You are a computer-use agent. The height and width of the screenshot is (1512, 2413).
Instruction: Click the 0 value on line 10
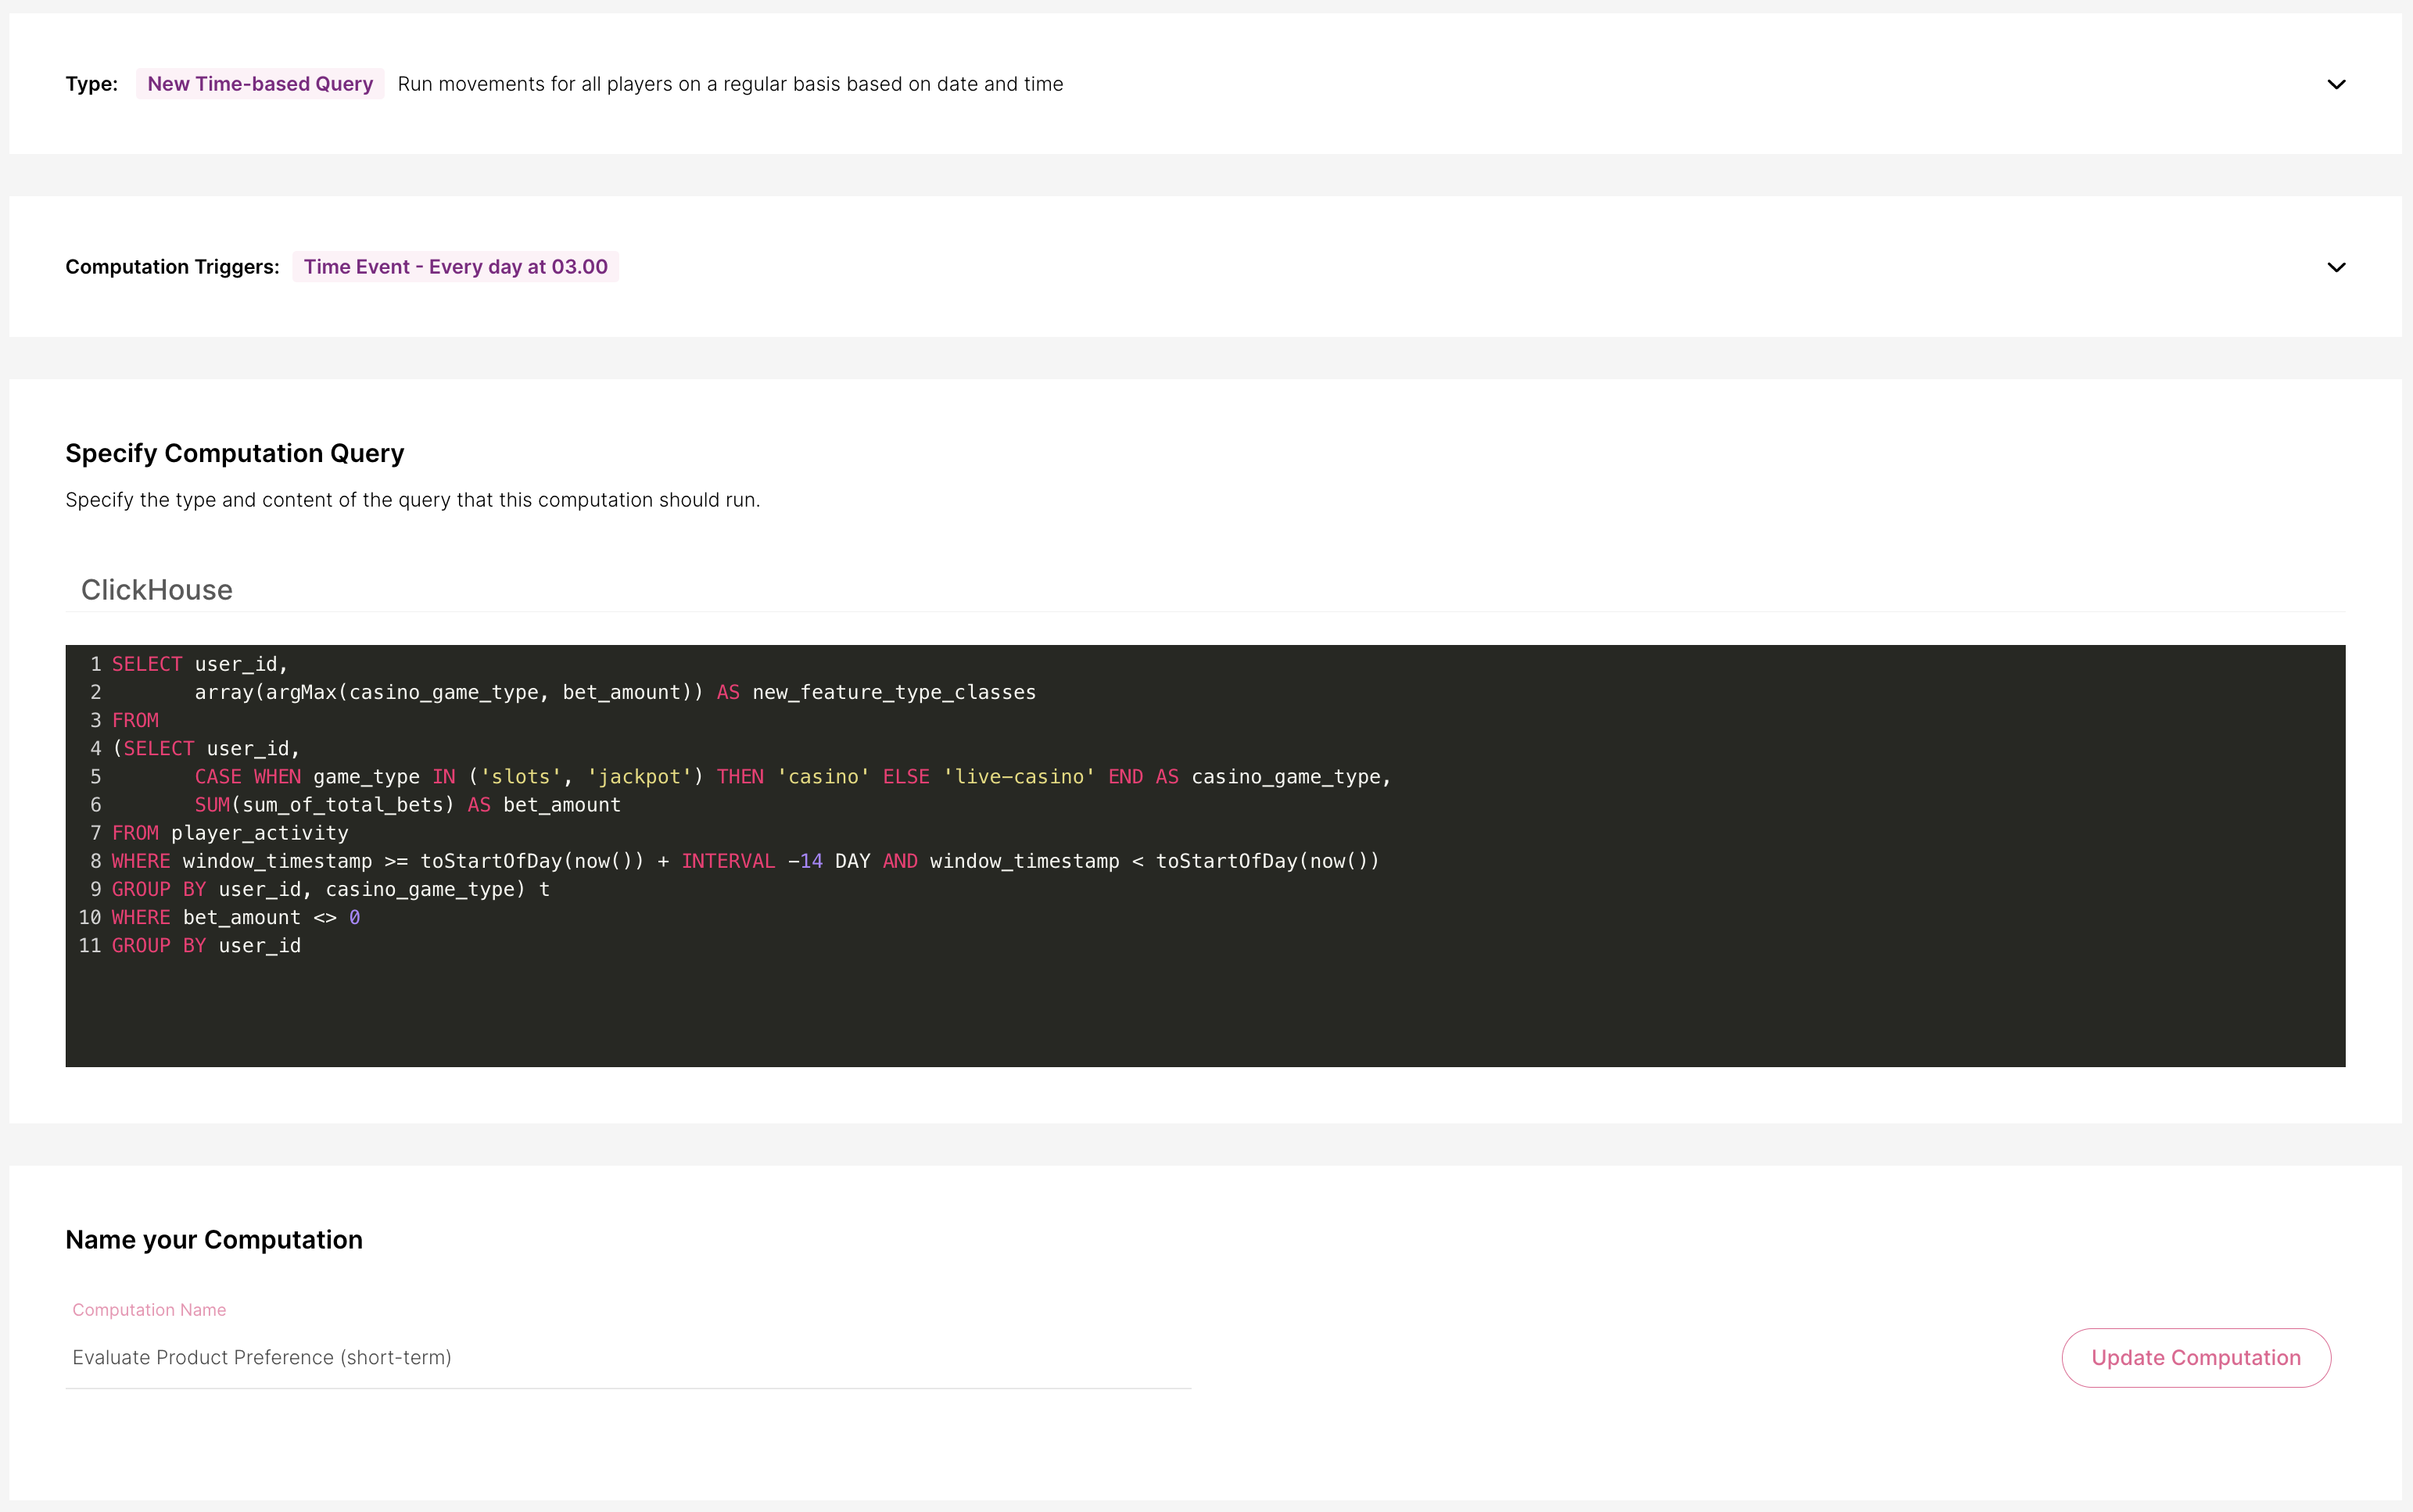tap(354, 917)
